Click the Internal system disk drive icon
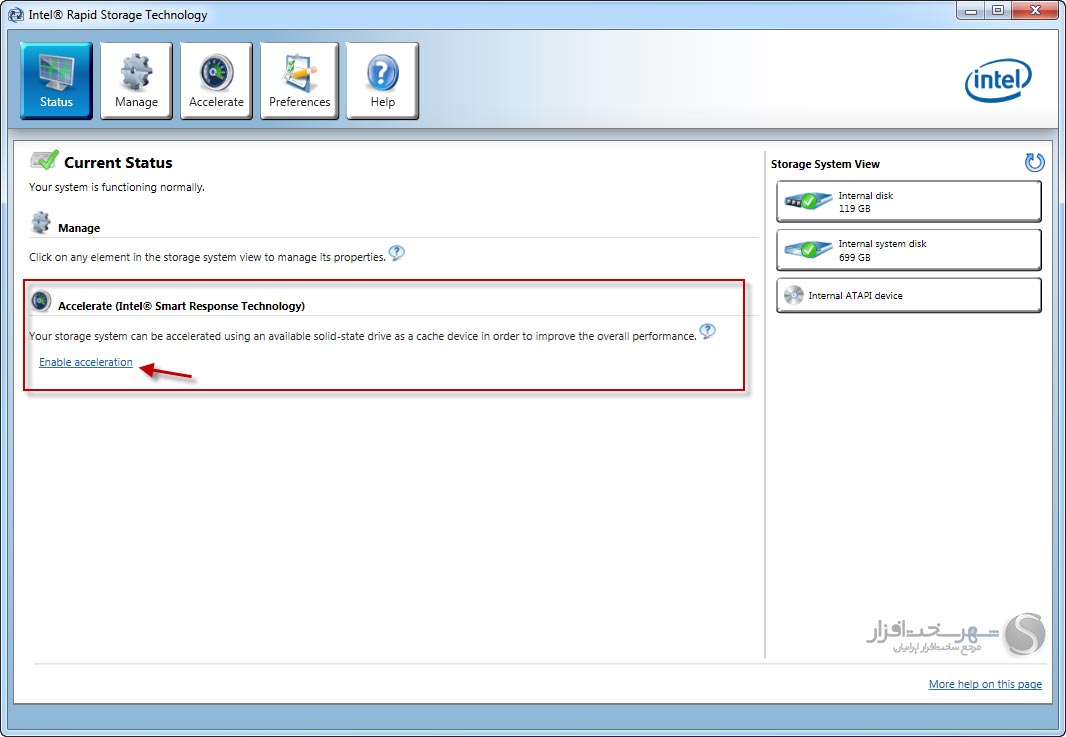 808,250
